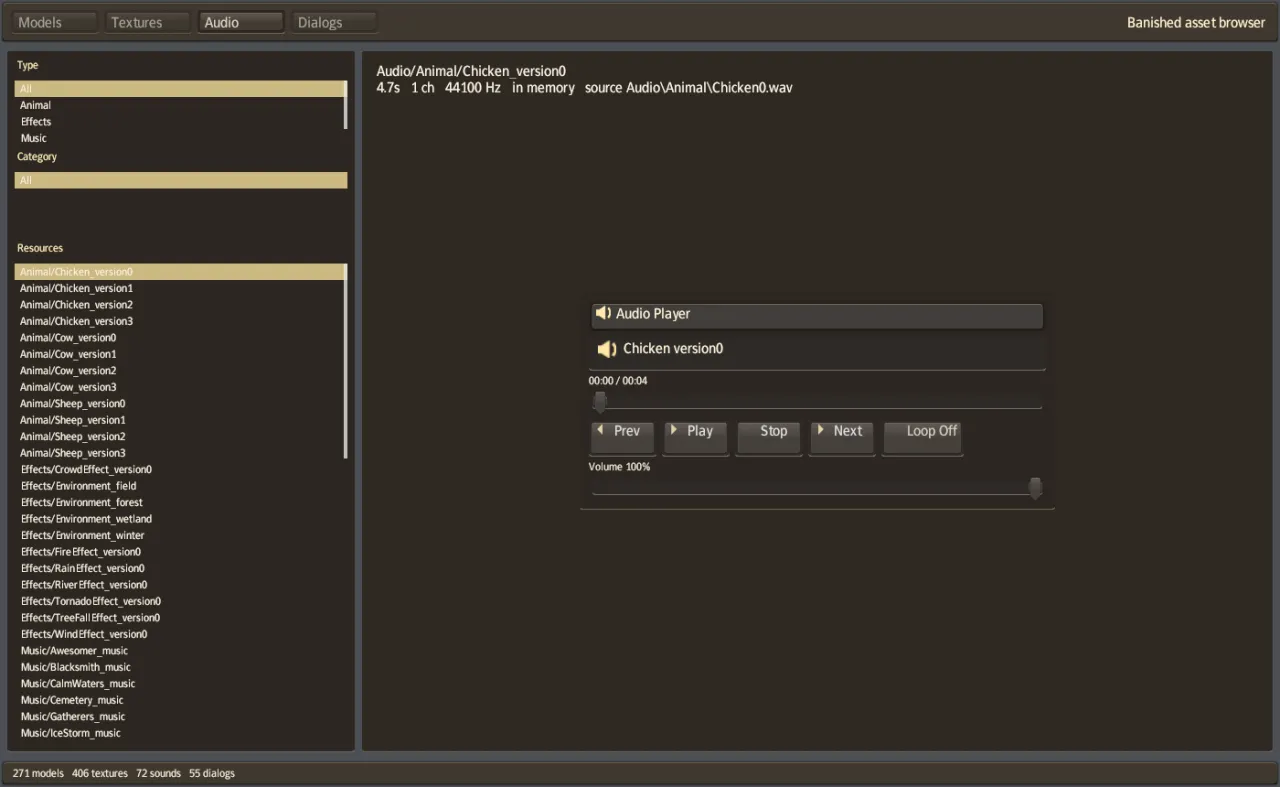
Task: Click the speaker icon beside Chicken version0
Action: click(607, 349)
